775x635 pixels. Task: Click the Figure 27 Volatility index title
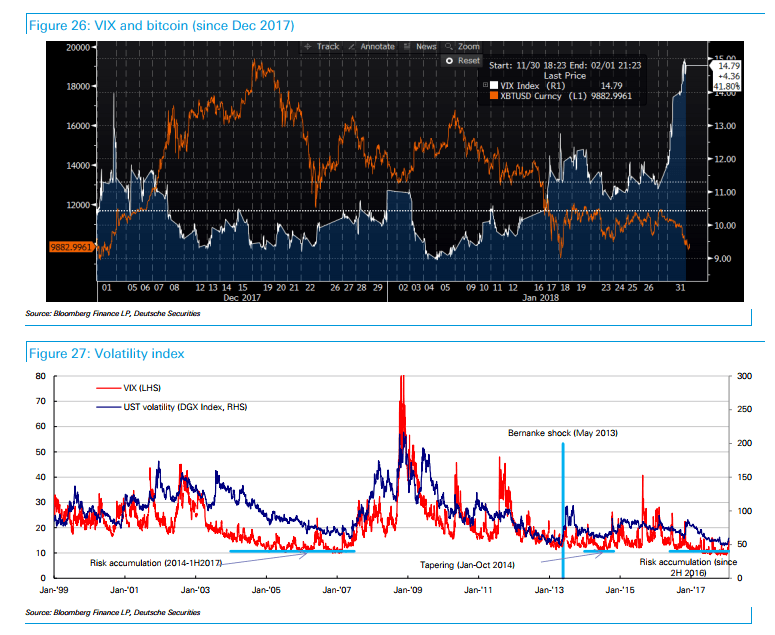[107, 352]
